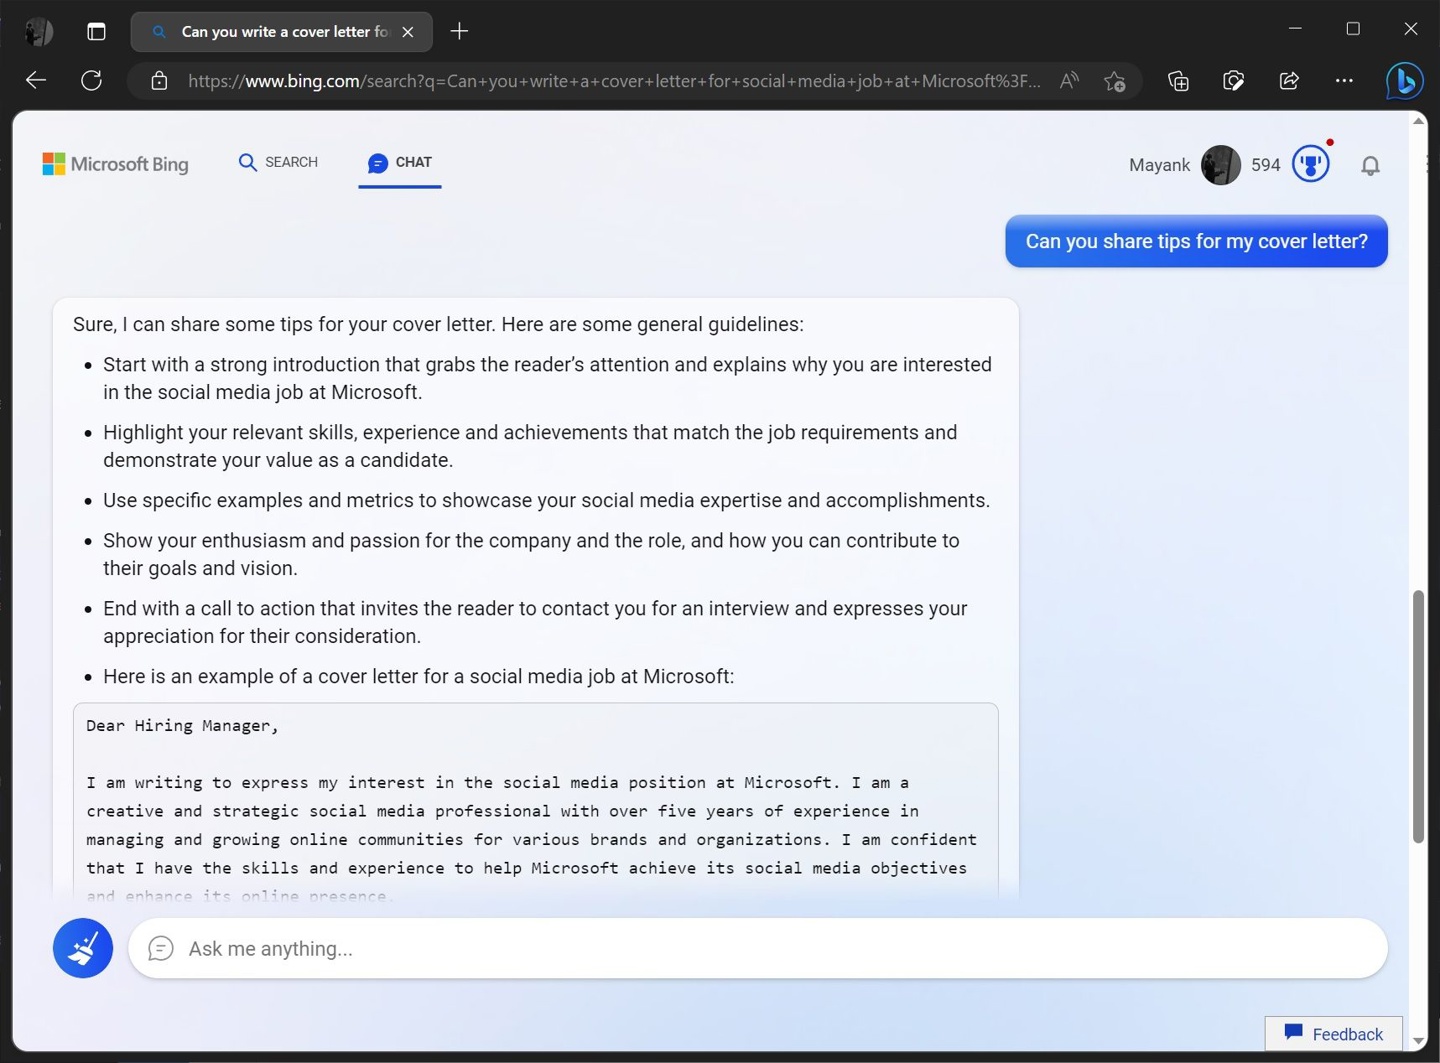Open Collections from the toolbar
This screenshot has width=1440, height=1063.
pyautogui.click(x=1178, y=81)
